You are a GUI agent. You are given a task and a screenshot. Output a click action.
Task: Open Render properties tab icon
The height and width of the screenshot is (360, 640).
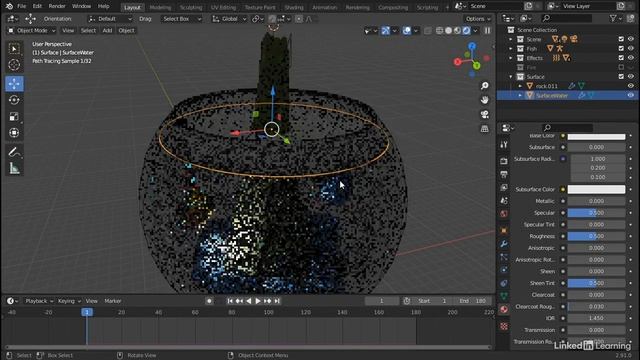504,161
